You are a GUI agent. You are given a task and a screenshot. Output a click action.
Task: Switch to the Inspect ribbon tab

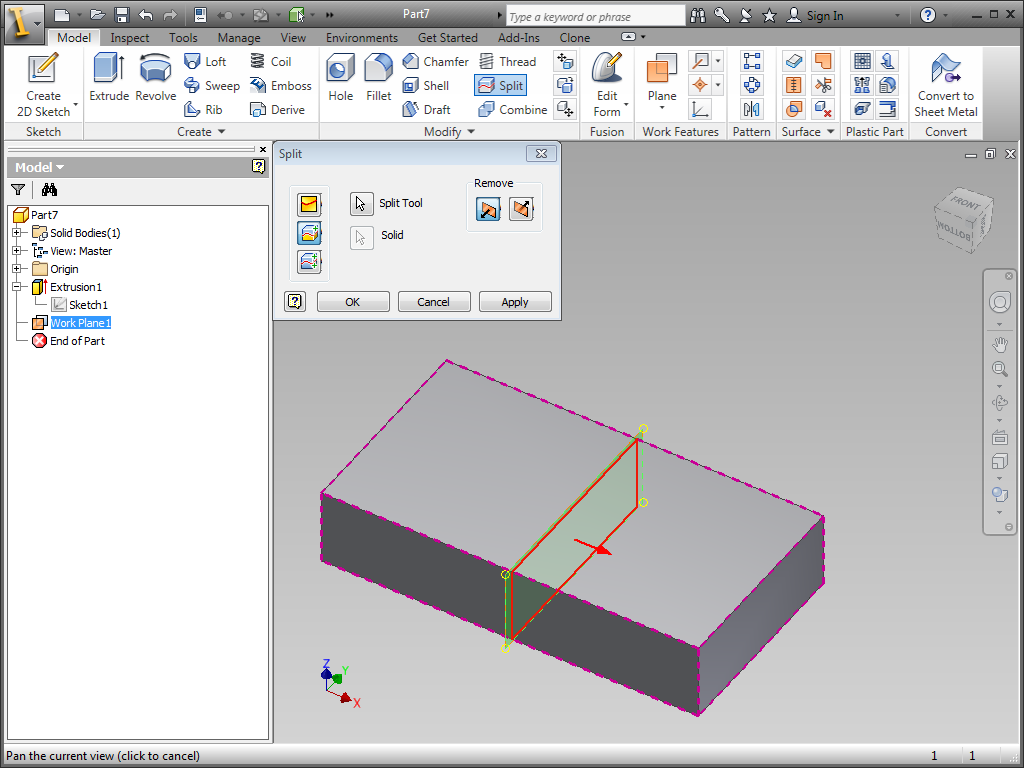129,37
